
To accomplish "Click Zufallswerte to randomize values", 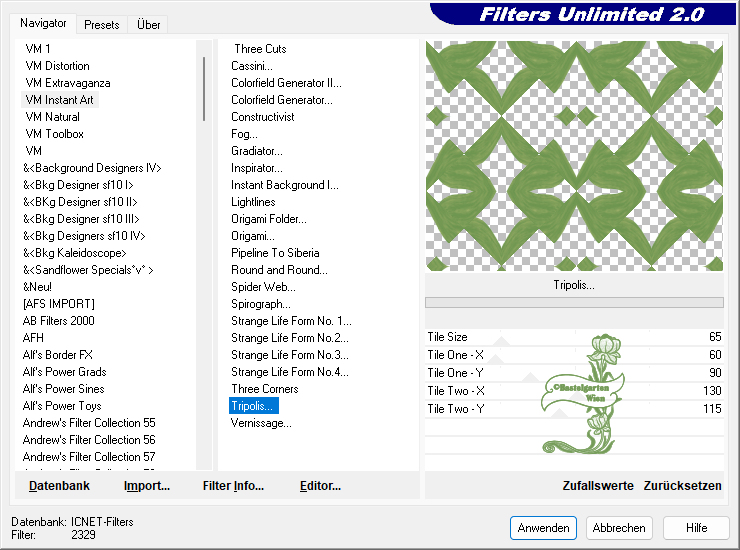I will 598,485.
